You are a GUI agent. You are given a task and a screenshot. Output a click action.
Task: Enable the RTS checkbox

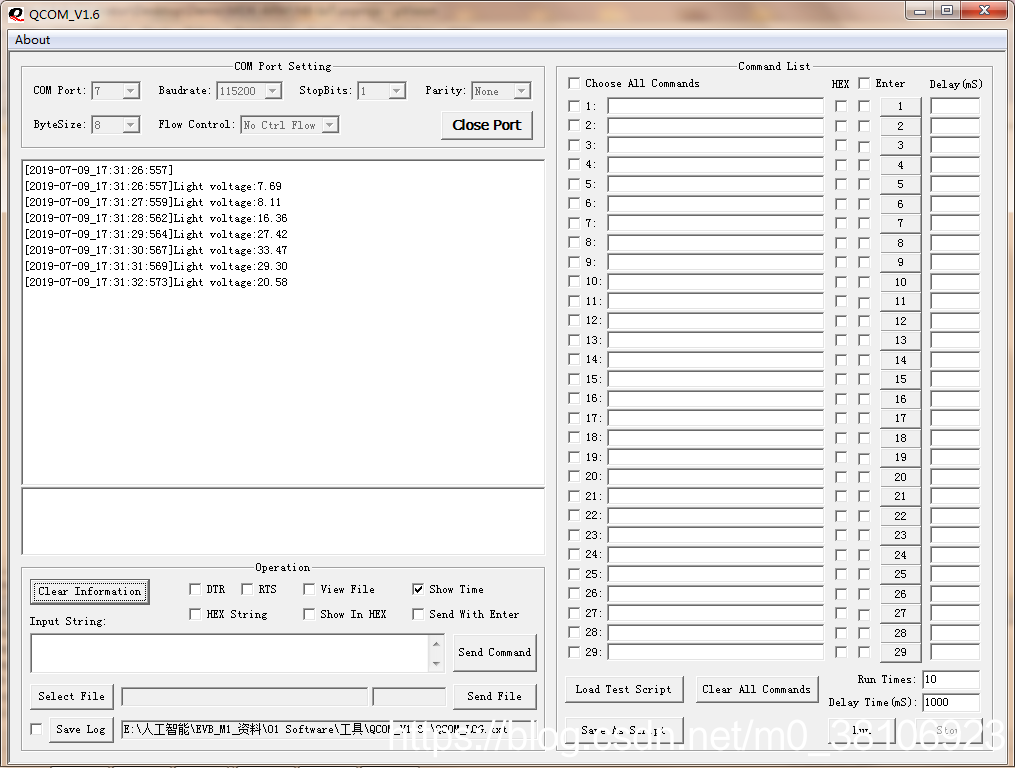tap(247, 589)
